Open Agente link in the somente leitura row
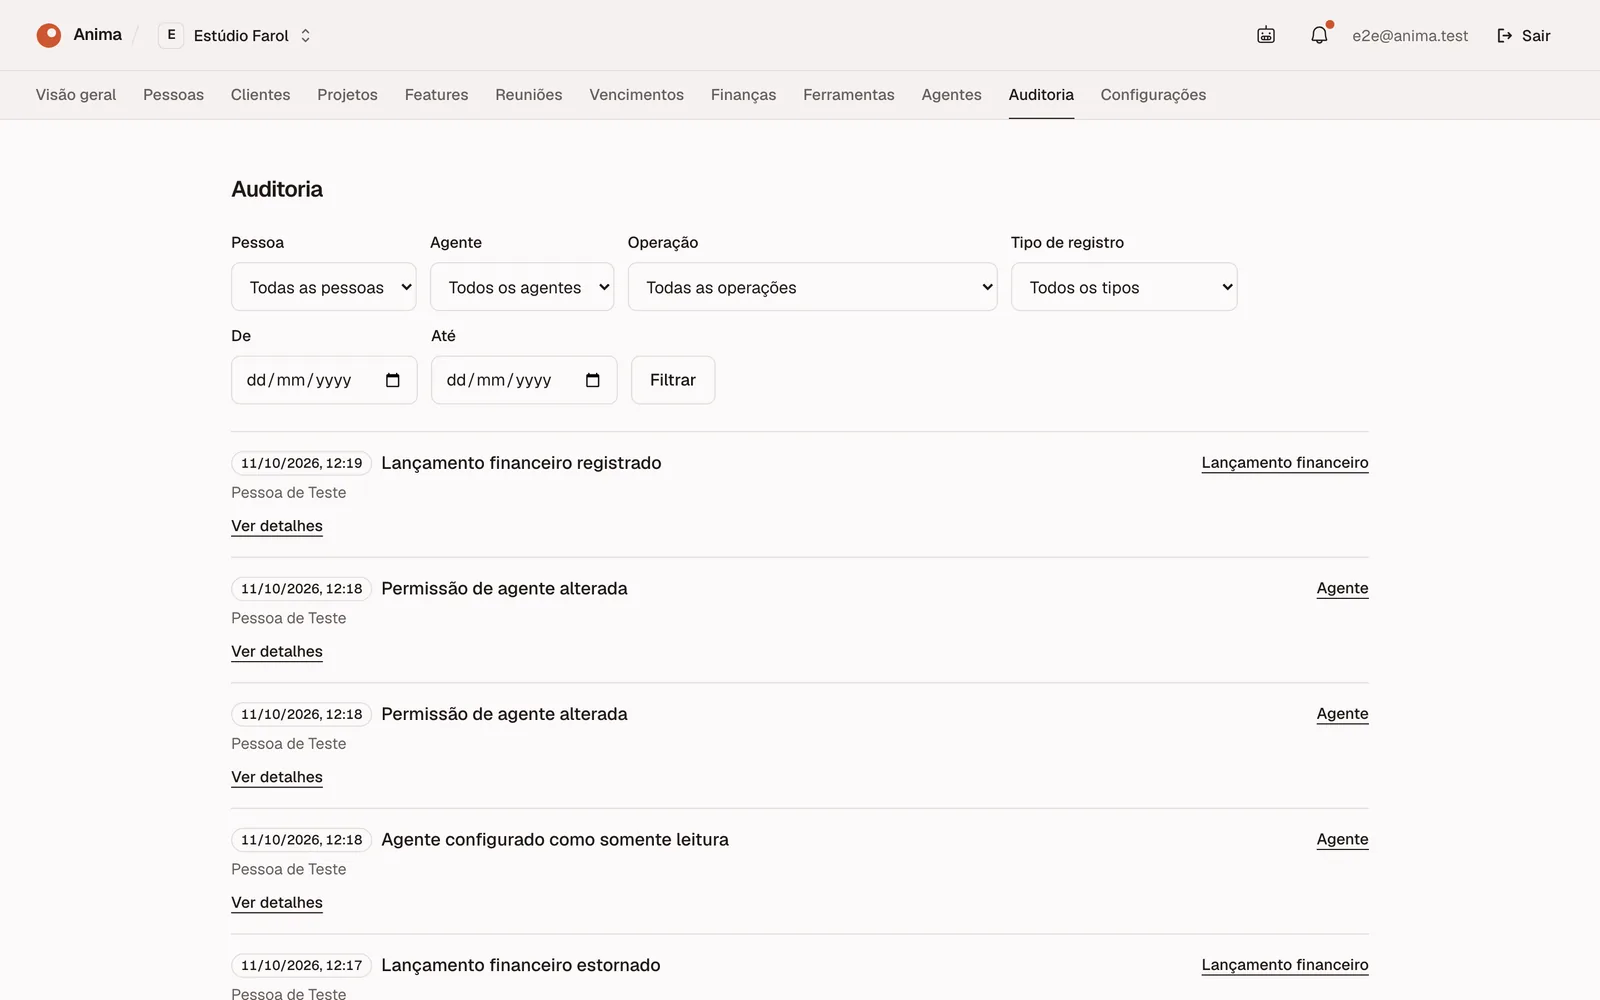The image size is (1600, 1000). 1342,839
